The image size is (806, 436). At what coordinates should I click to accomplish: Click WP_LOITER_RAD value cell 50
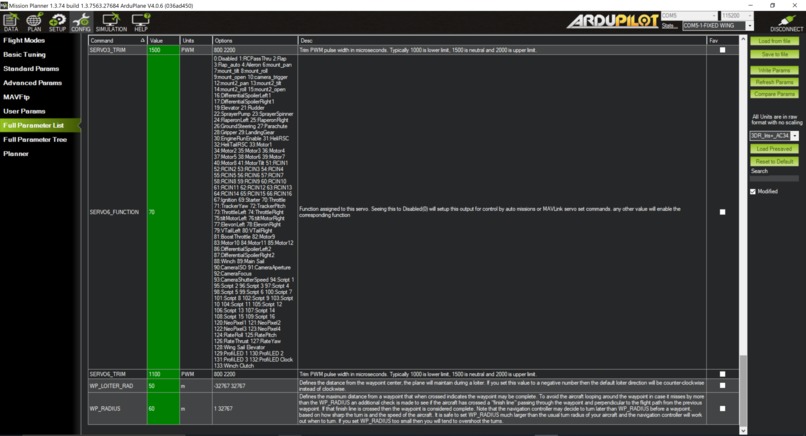(x=163, y=386)
